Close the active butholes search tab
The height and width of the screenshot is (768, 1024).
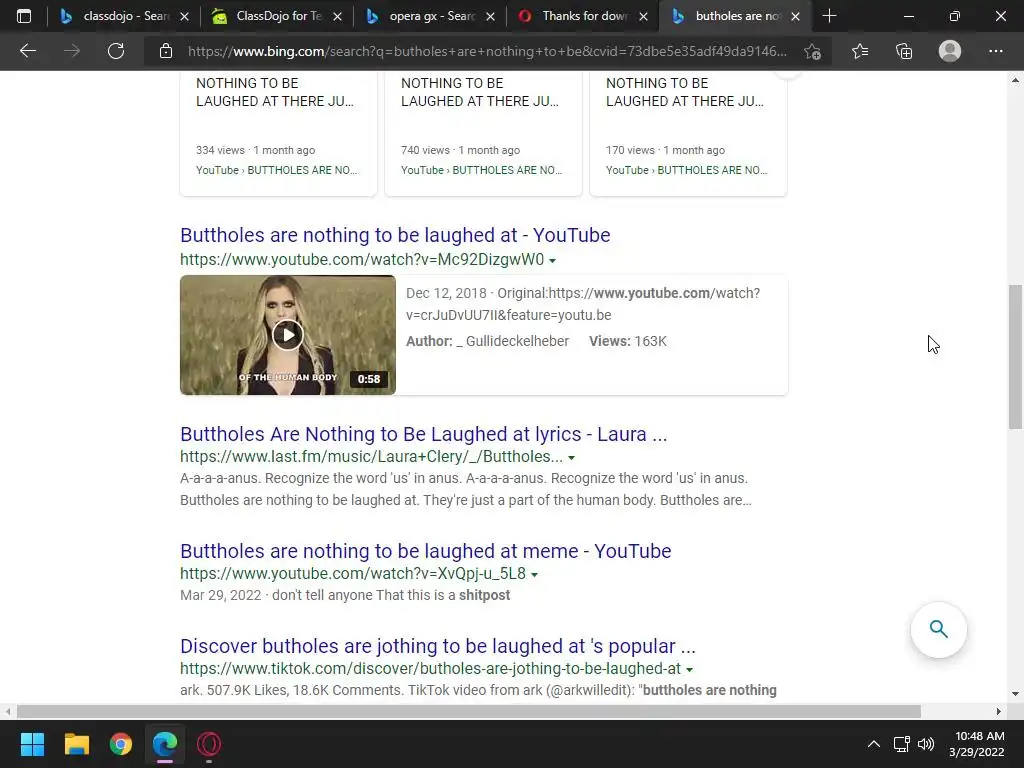pos(795,16)
